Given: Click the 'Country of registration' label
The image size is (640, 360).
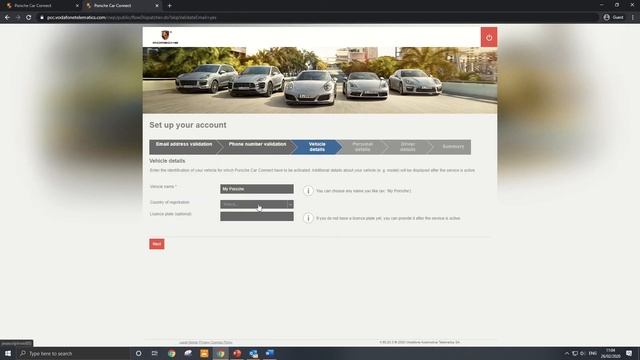Looking at the screenshot, I should coord(169,202).
